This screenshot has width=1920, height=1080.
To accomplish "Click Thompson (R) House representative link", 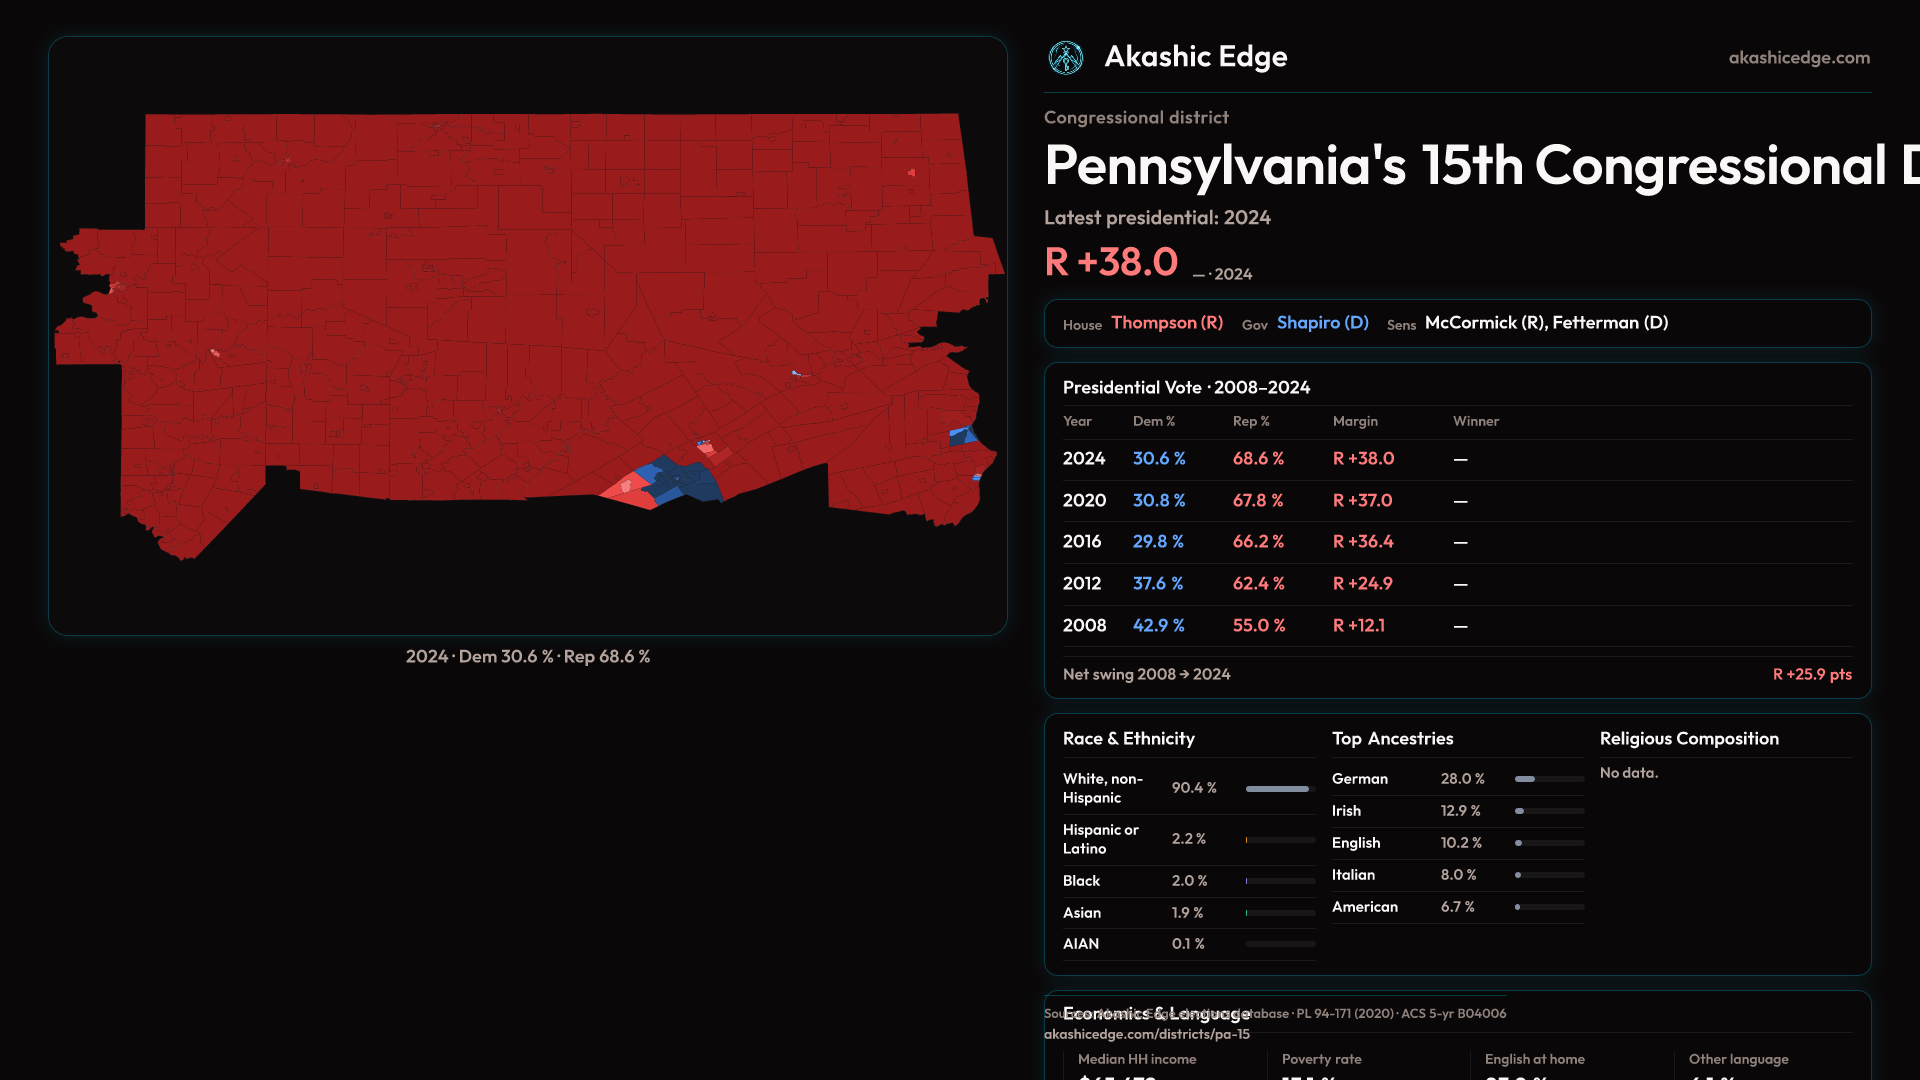I will tap(1166, 323).
